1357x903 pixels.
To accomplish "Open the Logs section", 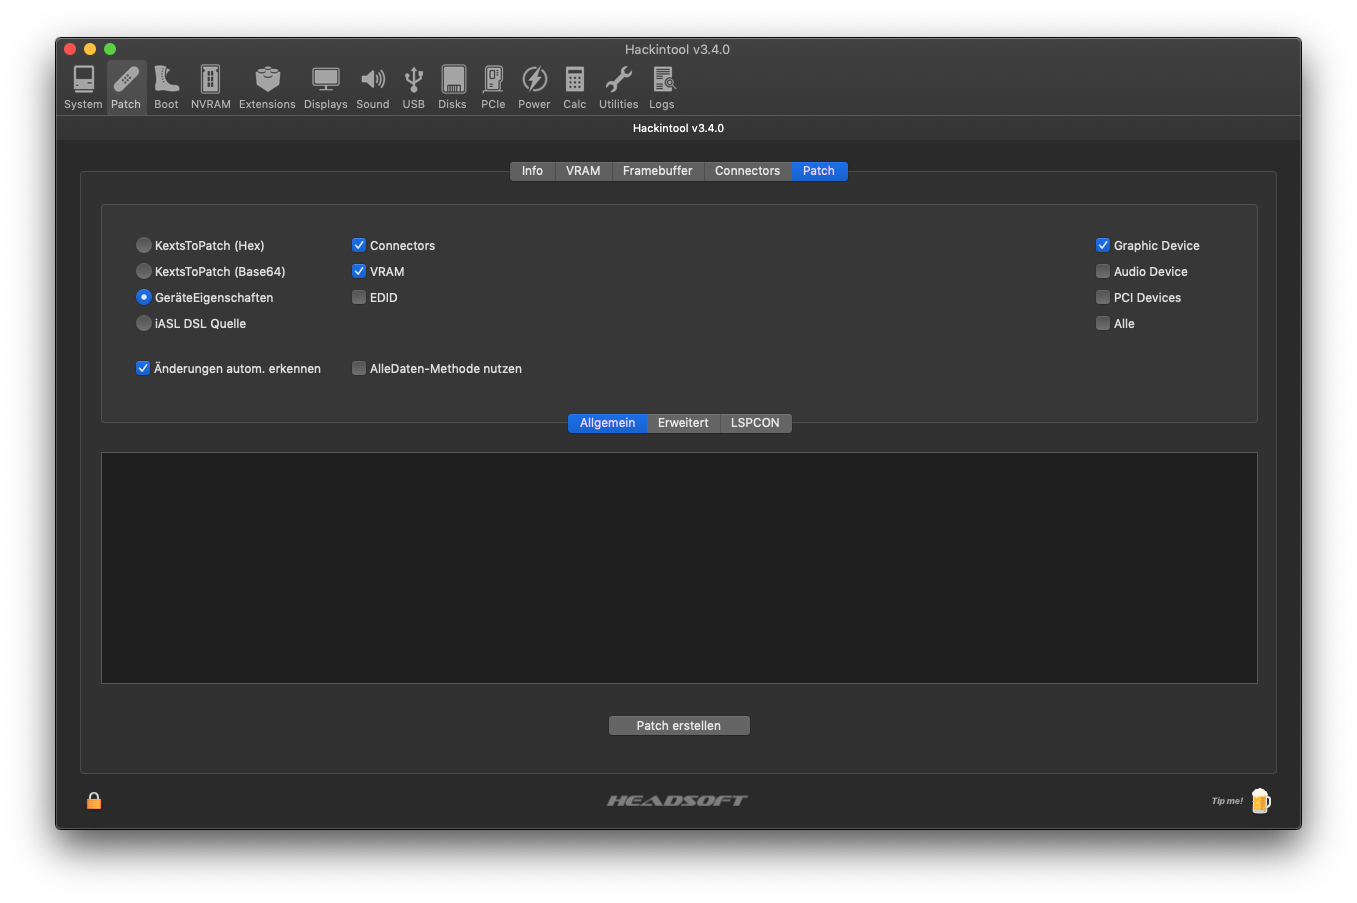I will tap(662, 87).
